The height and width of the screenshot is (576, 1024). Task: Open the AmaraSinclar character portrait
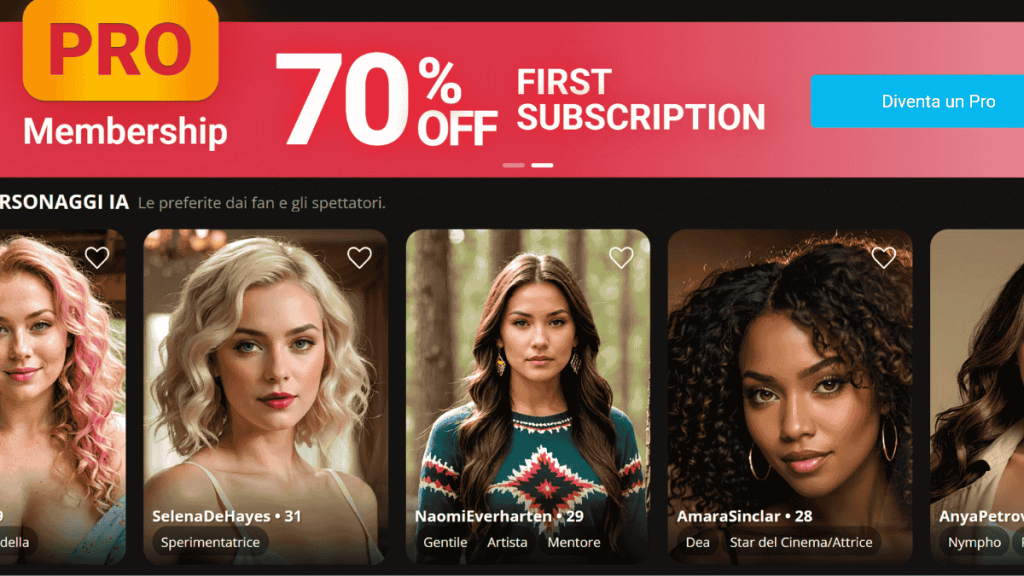click(x=790, y=396)
